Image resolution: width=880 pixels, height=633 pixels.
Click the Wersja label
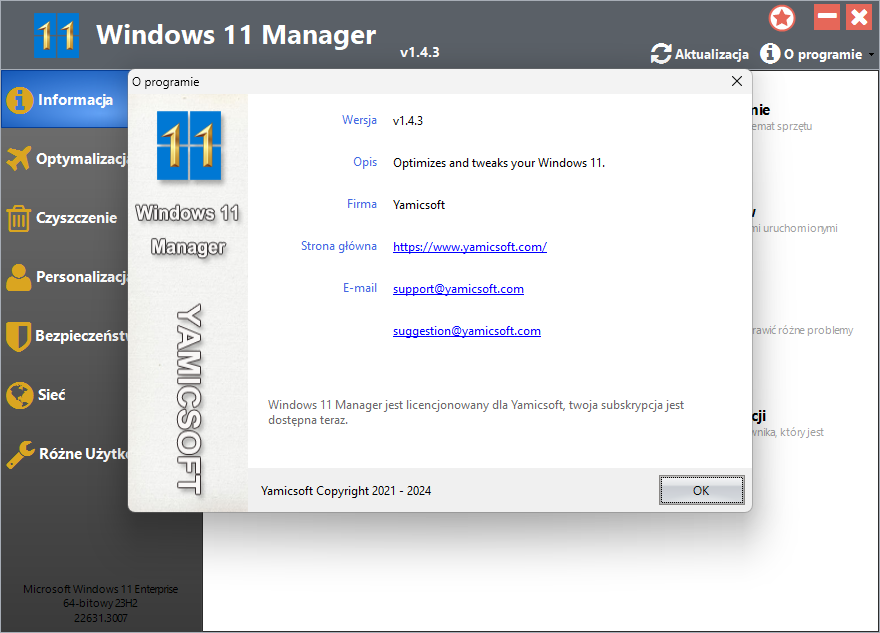click(x=359, y=120)
